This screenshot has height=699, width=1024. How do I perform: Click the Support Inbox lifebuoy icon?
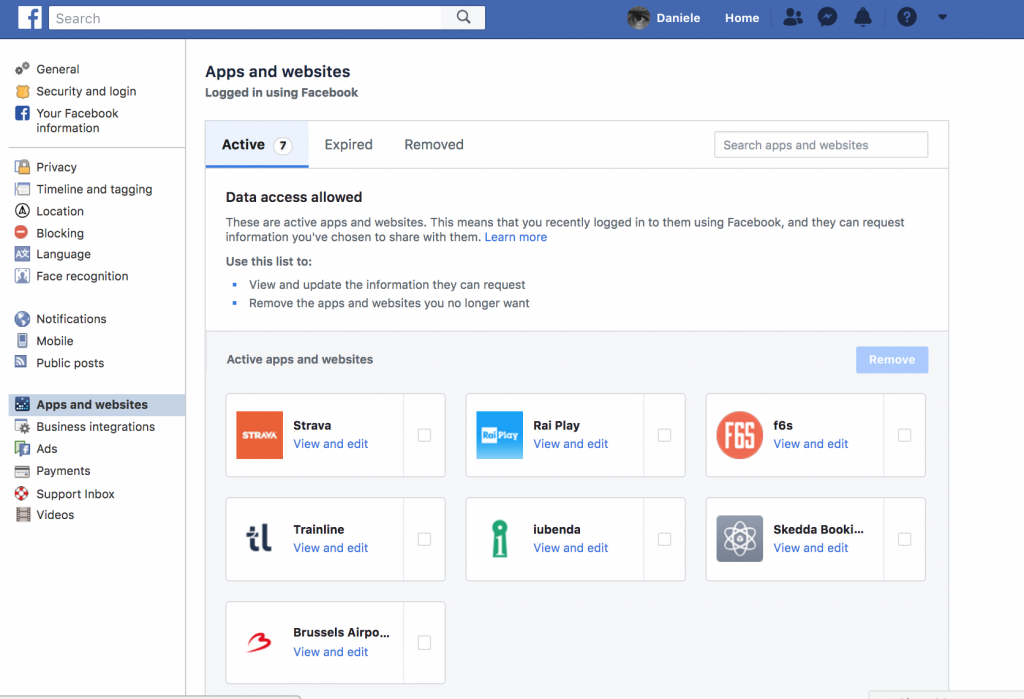coord(22,493)
